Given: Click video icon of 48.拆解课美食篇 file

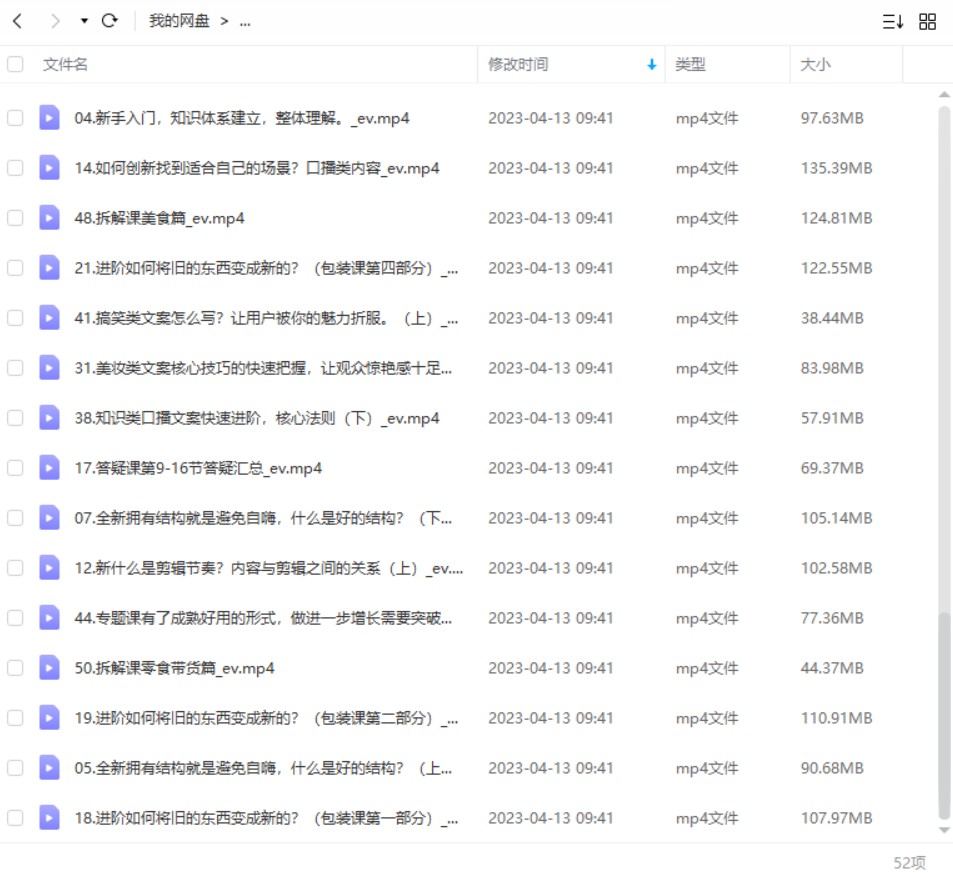Looking at the screenshot, I should (49, 218).
